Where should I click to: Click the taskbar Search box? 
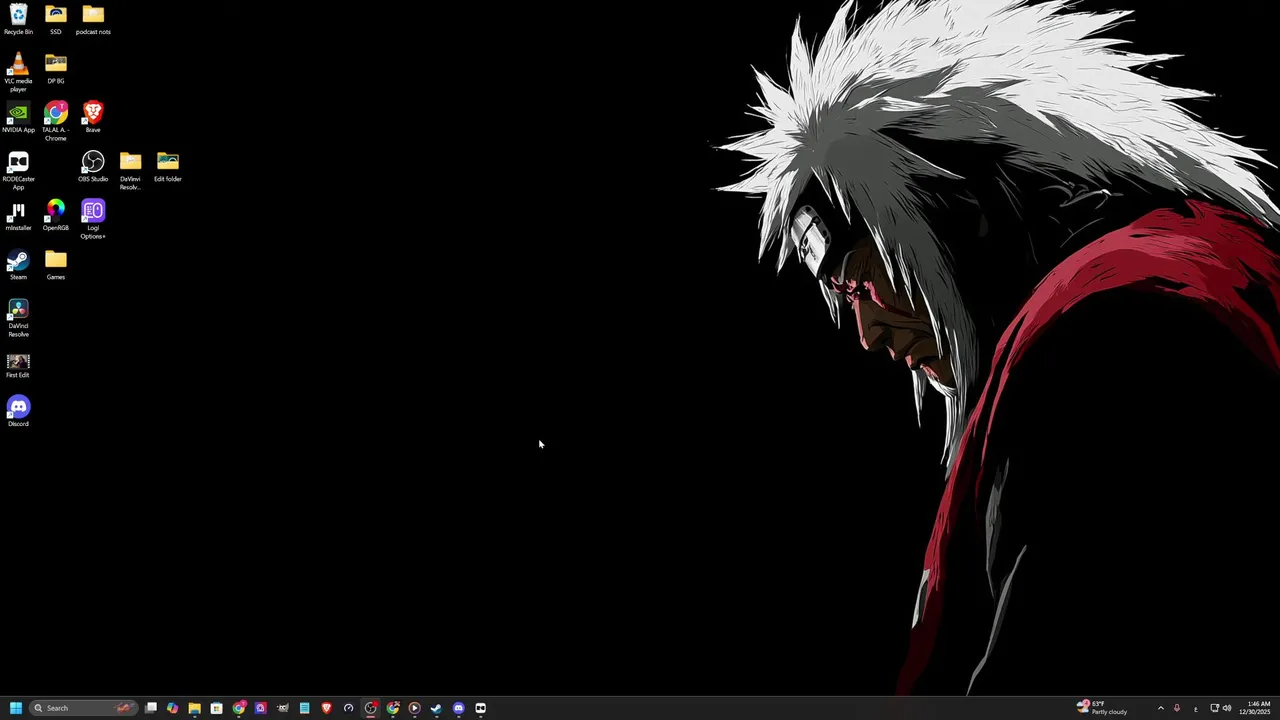[x=84, y=708]
